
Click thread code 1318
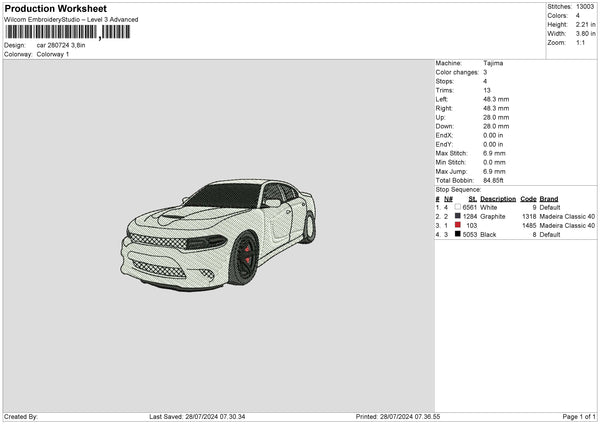529,217
